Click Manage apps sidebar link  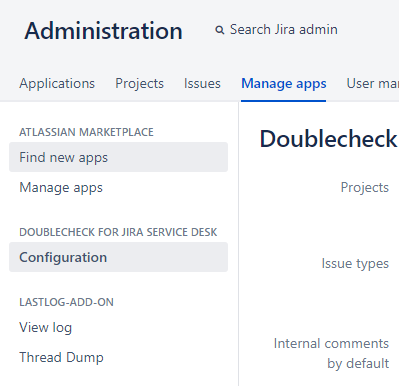pyautogui.click(x=61, y=188)
